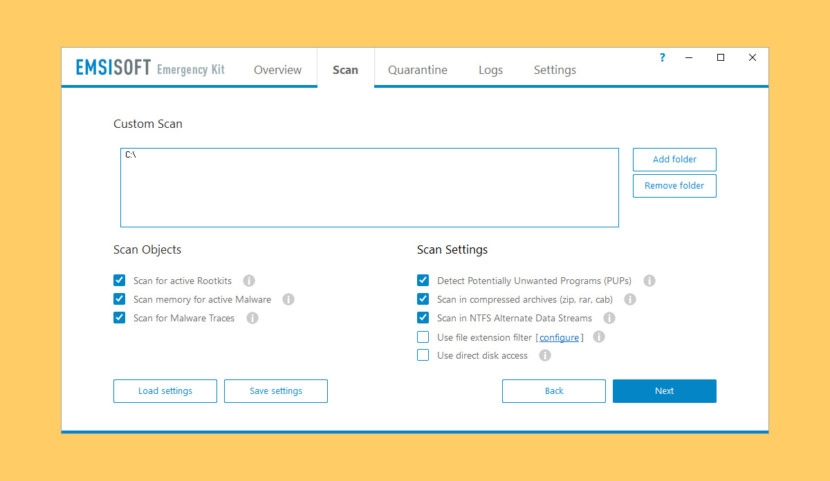Click info icon beside NTFS Alternate Data Streams
This screenshot has height=481, width=830.
(609, 318)
